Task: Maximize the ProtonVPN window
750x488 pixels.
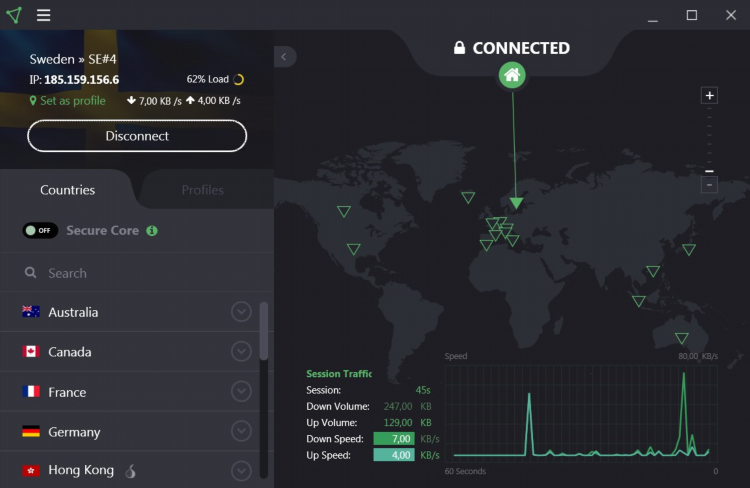Action: click(692, 15)
